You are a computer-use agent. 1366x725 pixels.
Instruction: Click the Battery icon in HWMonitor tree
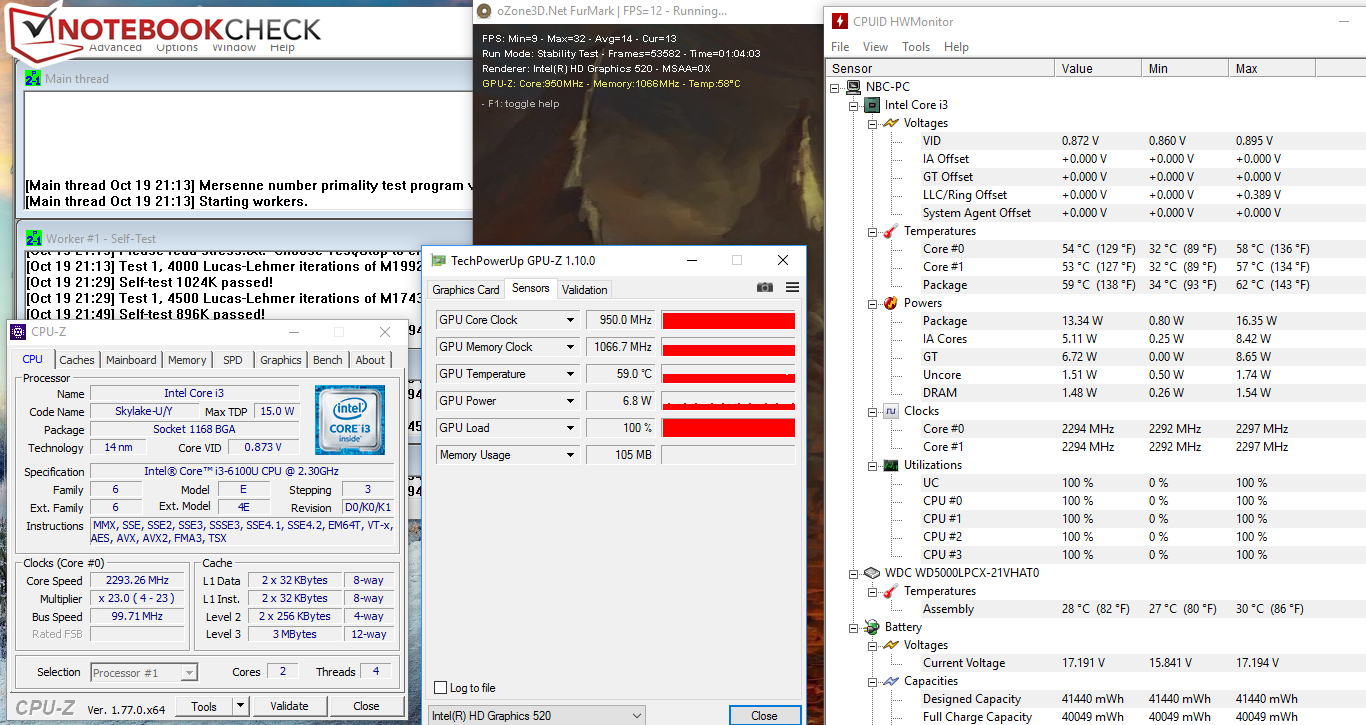pyautogui.click(x=872, y=627)
